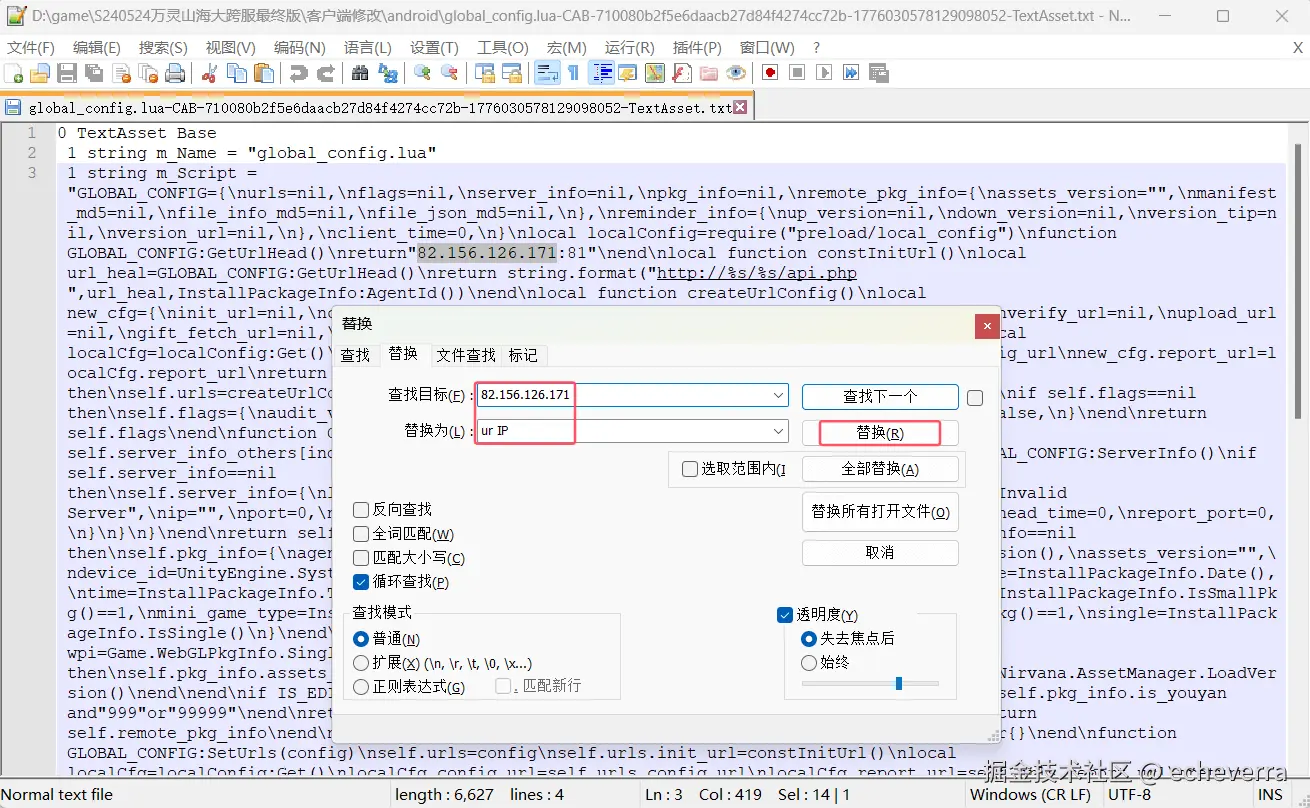
Task: Toggle file monitoring eye icon
Action: click(x=736, y=73)
